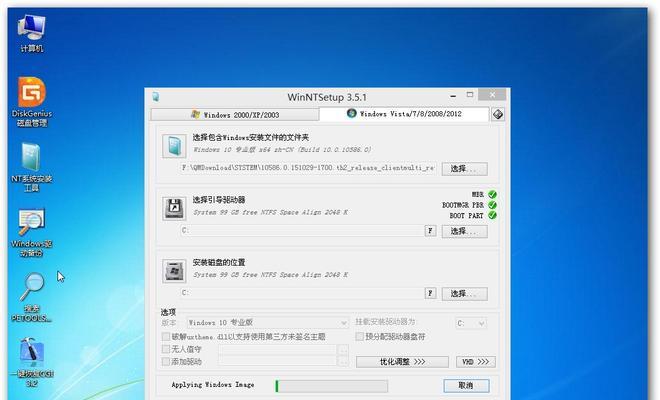This screenshot has height=400, width=660.
Task: Minimize the WinNTSetup window
Action: tap(453, 96)
